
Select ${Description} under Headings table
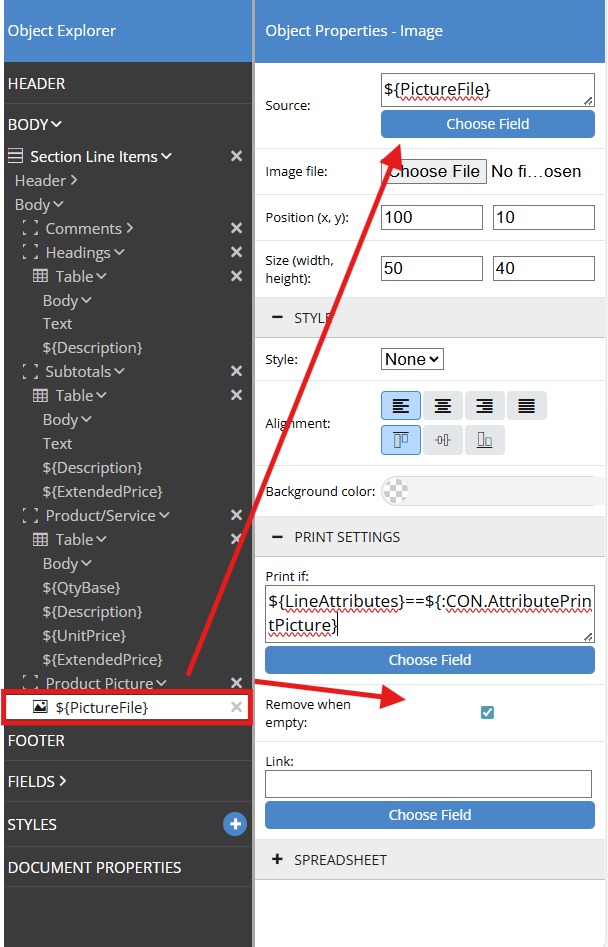click(92, 348)
